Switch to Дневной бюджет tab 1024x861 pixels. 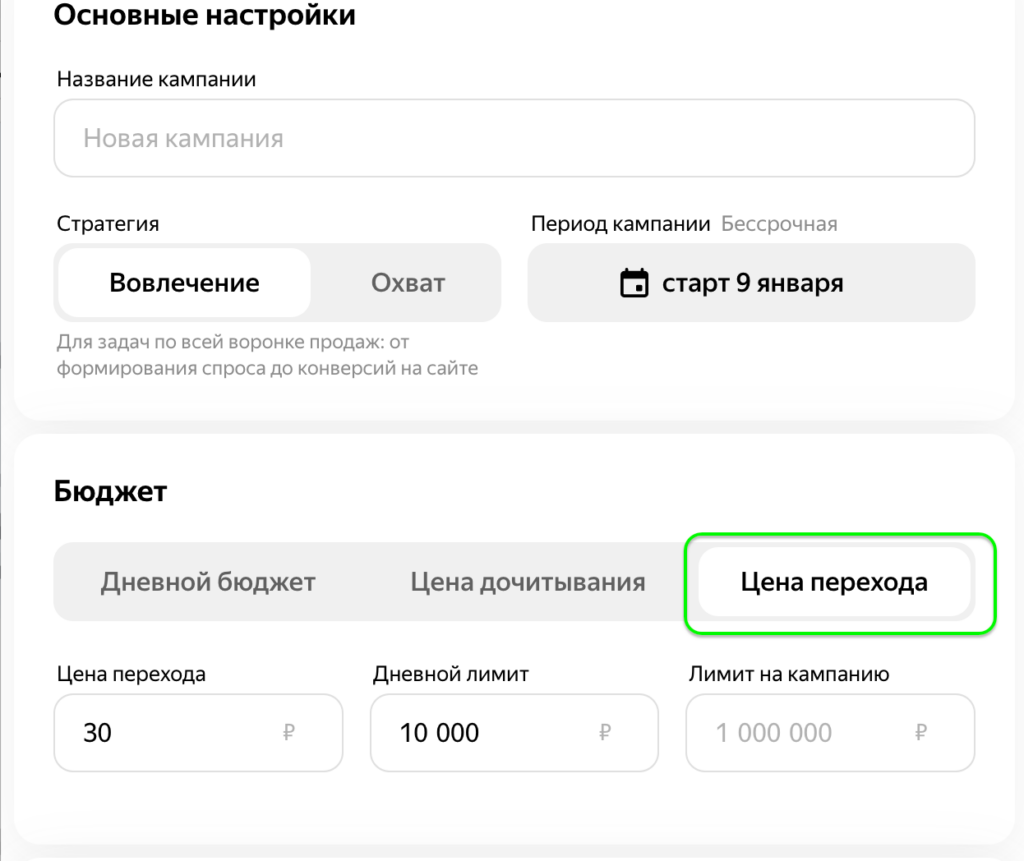point(208,582)
